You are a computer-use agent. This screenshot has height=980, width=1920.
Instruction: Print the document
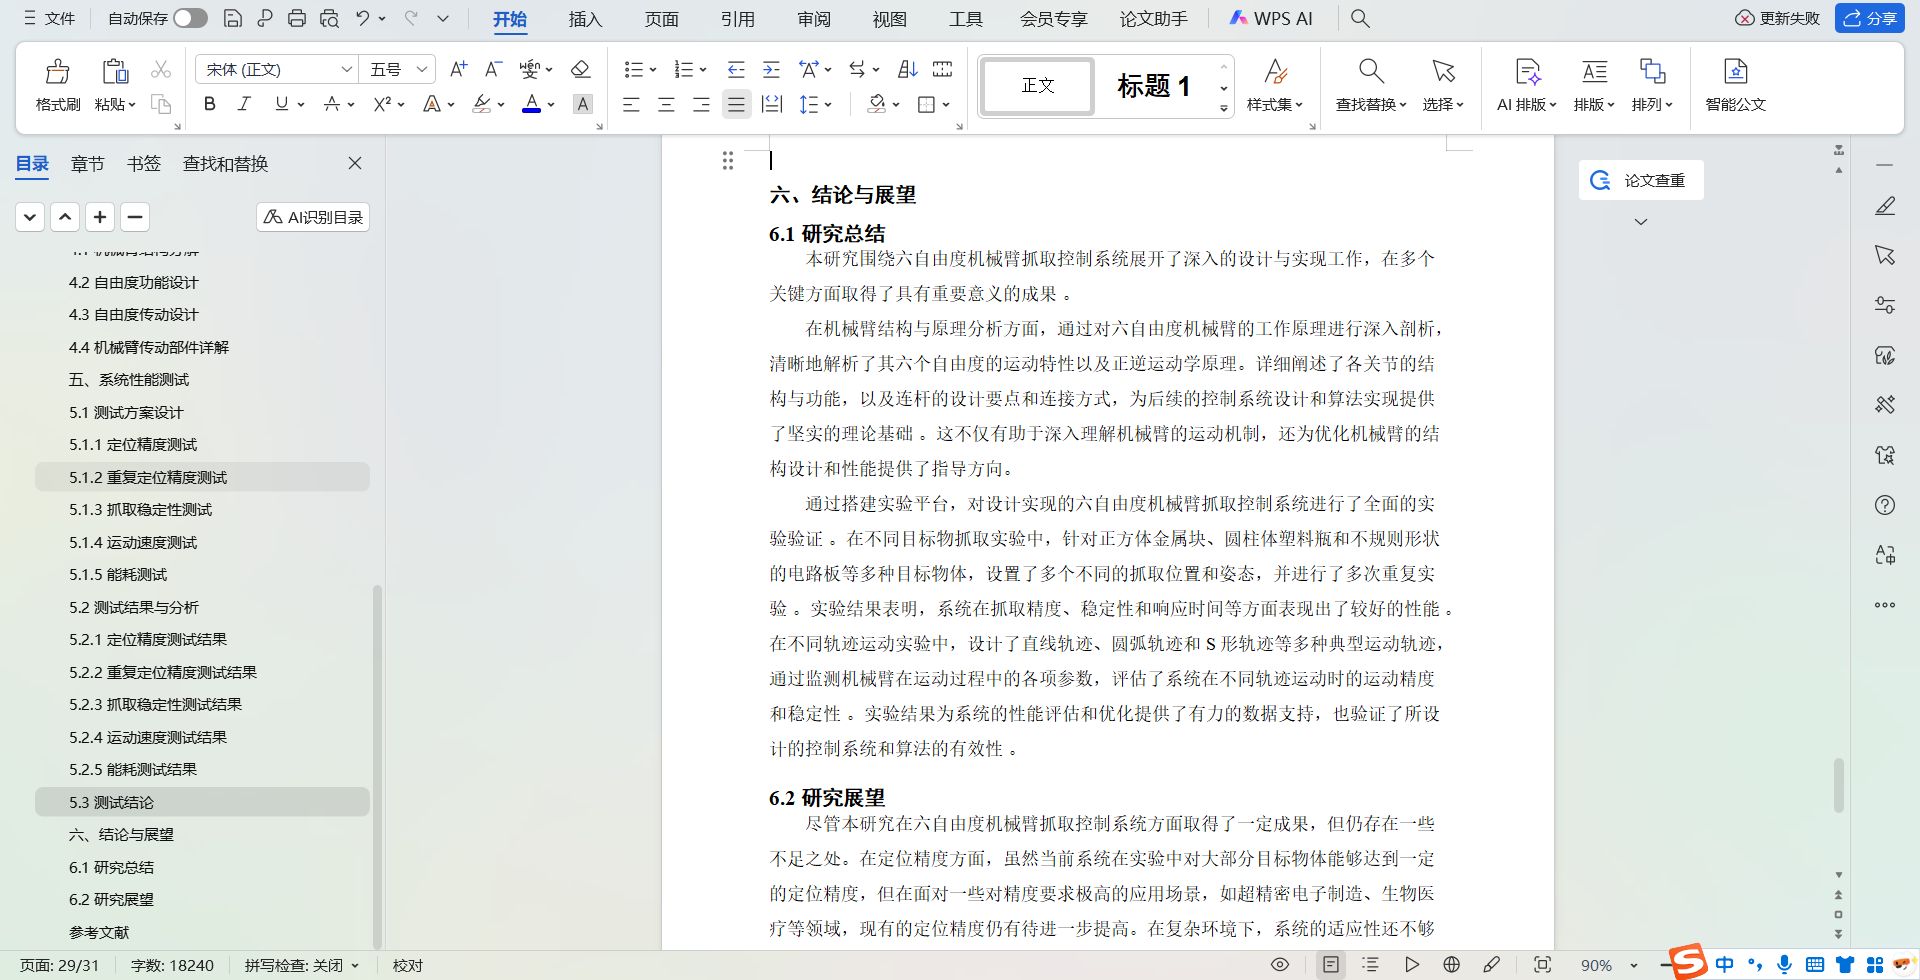pyautogui.click(x=297, y=18)
